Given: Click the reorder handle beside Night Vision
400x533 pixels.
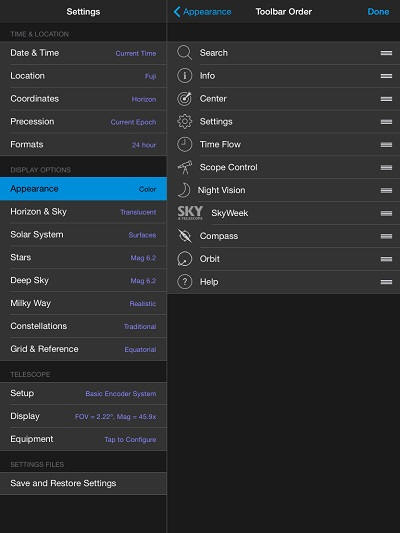Looking at the screenshot, I should click(386, 190).
